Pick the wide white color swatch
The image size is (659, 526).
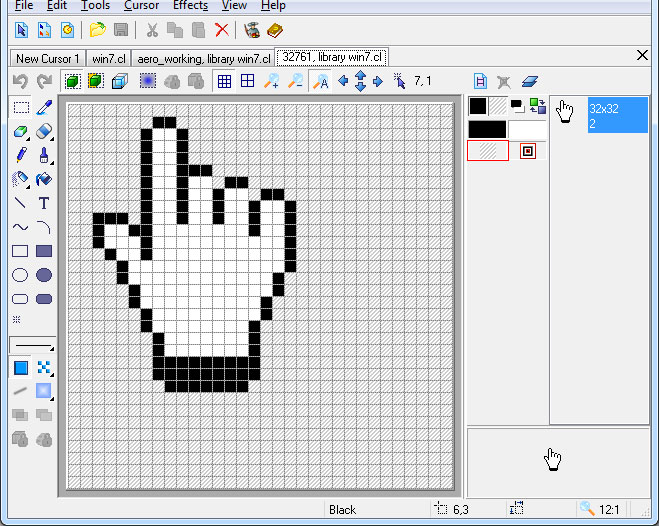527,129
